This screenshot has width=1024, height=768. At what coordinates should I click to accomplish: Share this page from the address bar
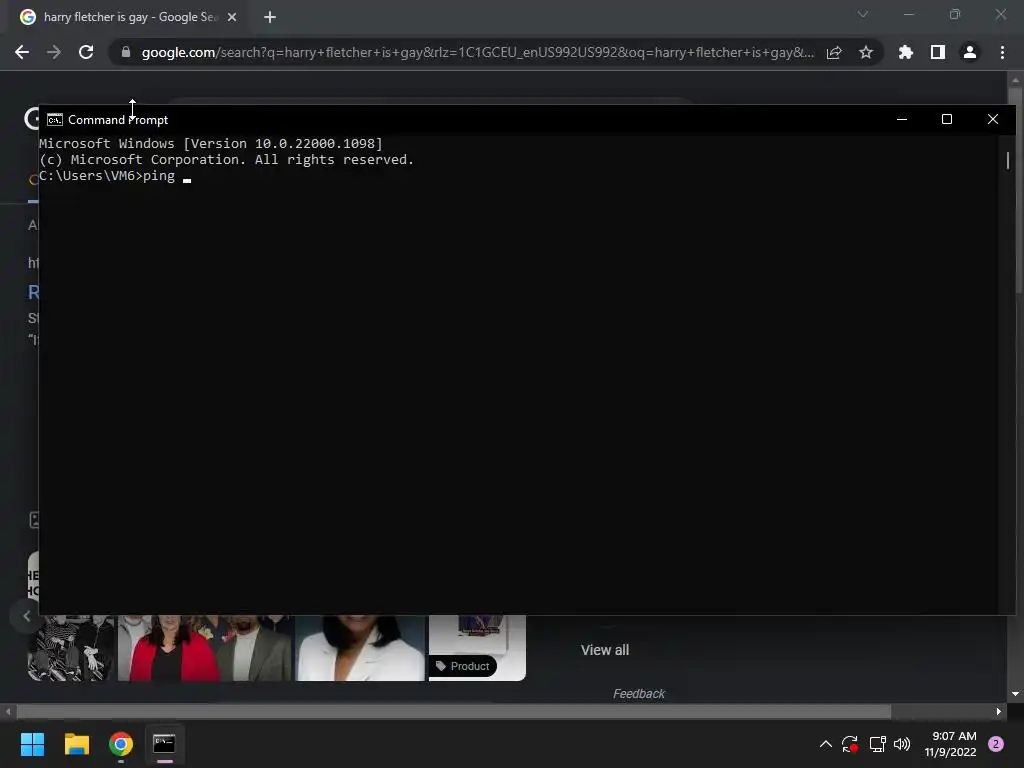(834, 52)
